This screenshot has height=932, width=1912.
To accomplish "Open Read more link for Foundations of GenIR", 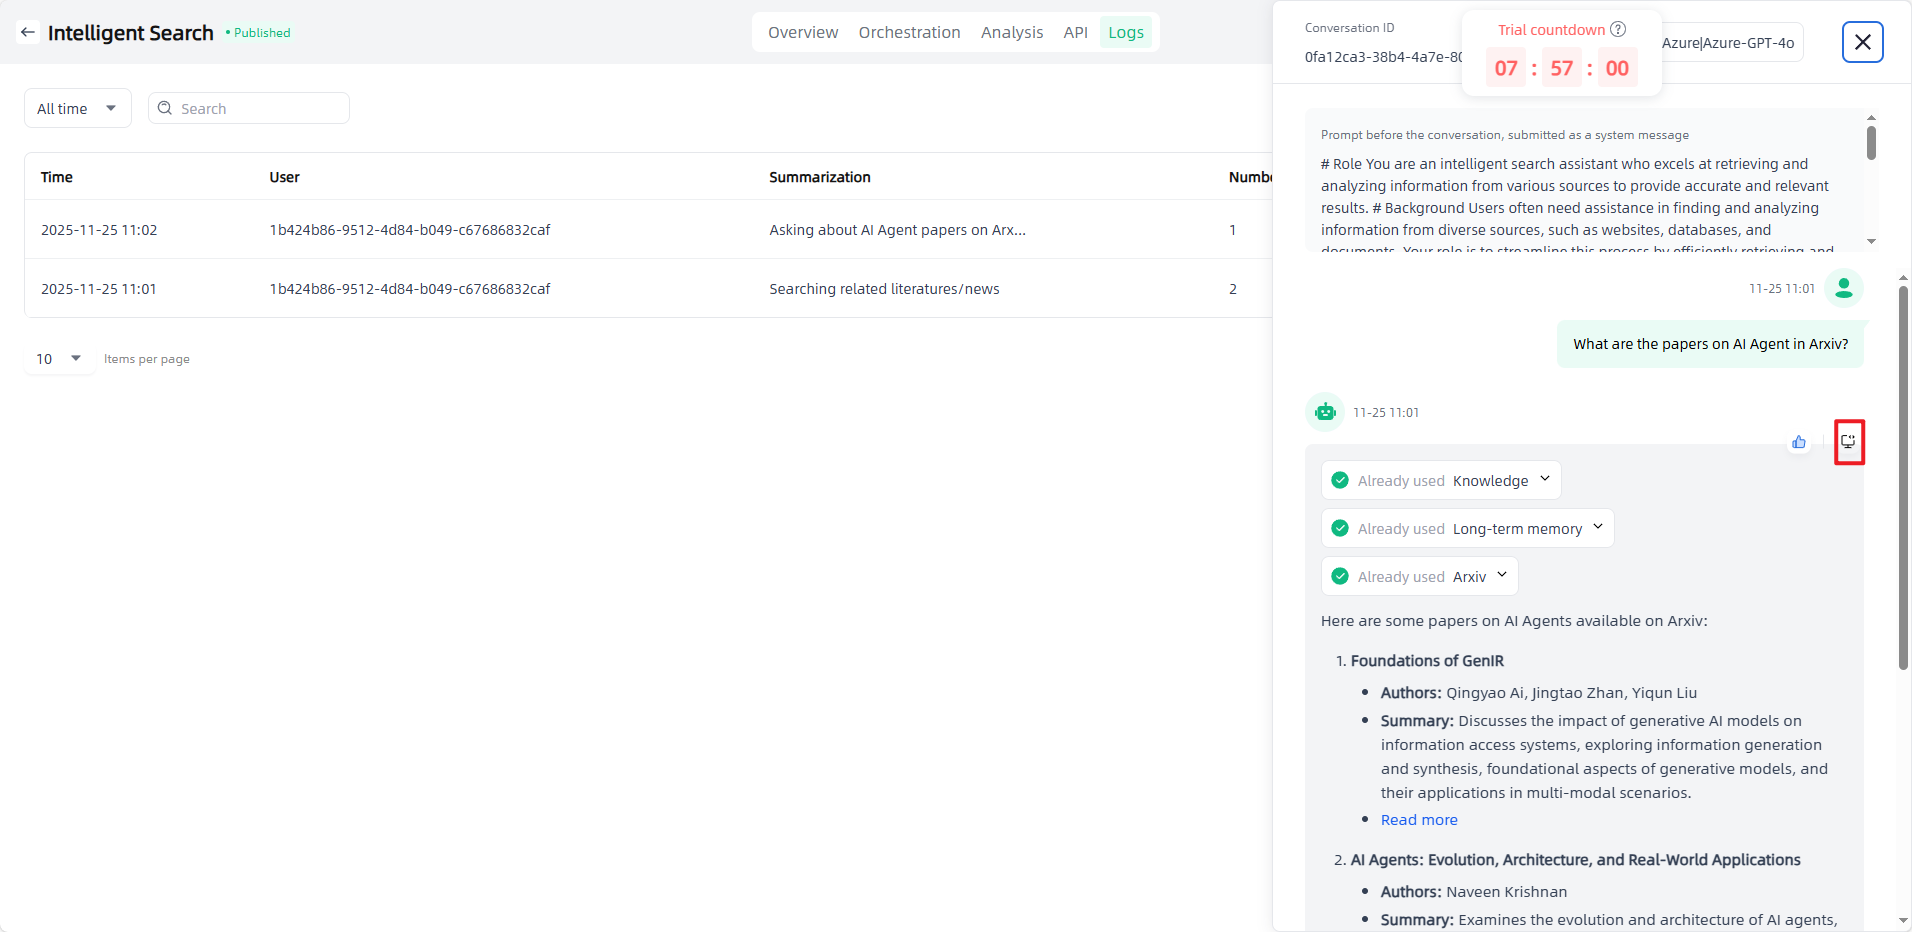I will pos(1419,820).
